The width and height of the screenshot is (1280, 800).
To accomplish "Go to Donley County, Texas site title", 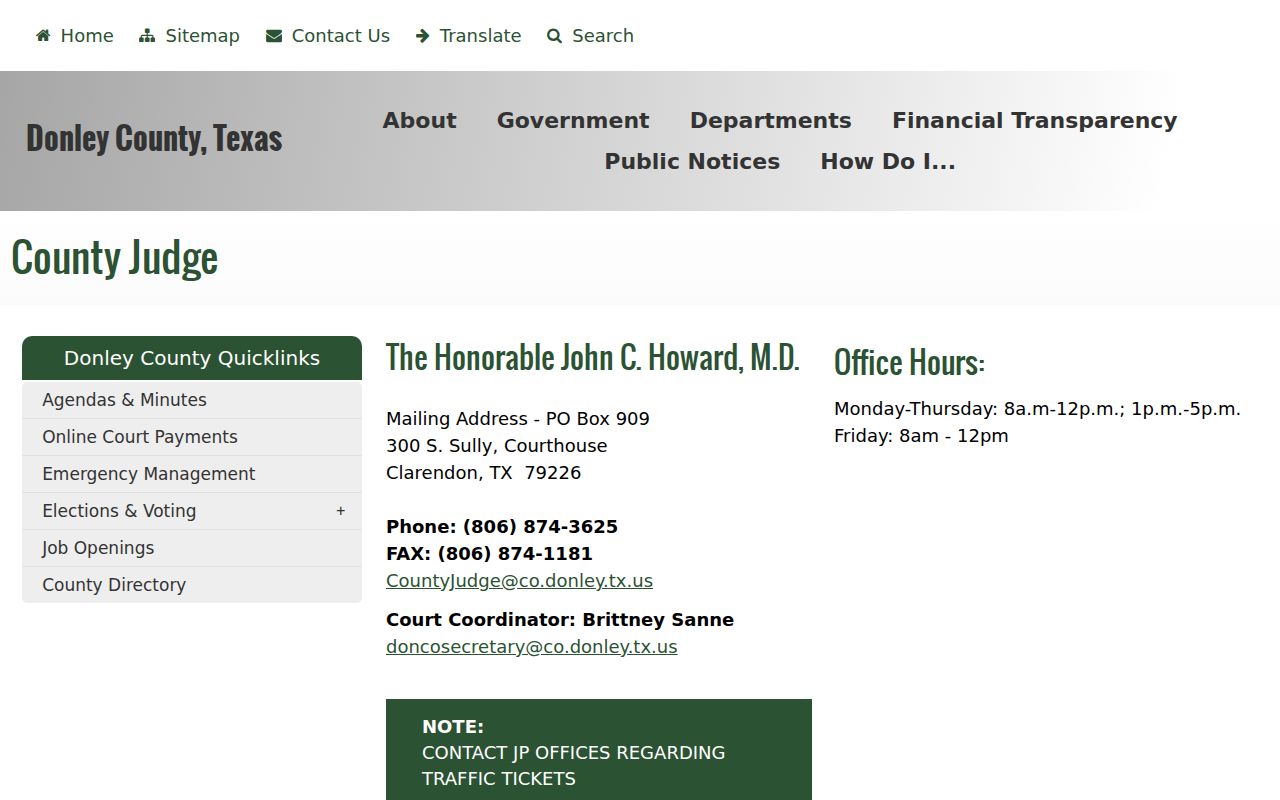I will [154, 138].
